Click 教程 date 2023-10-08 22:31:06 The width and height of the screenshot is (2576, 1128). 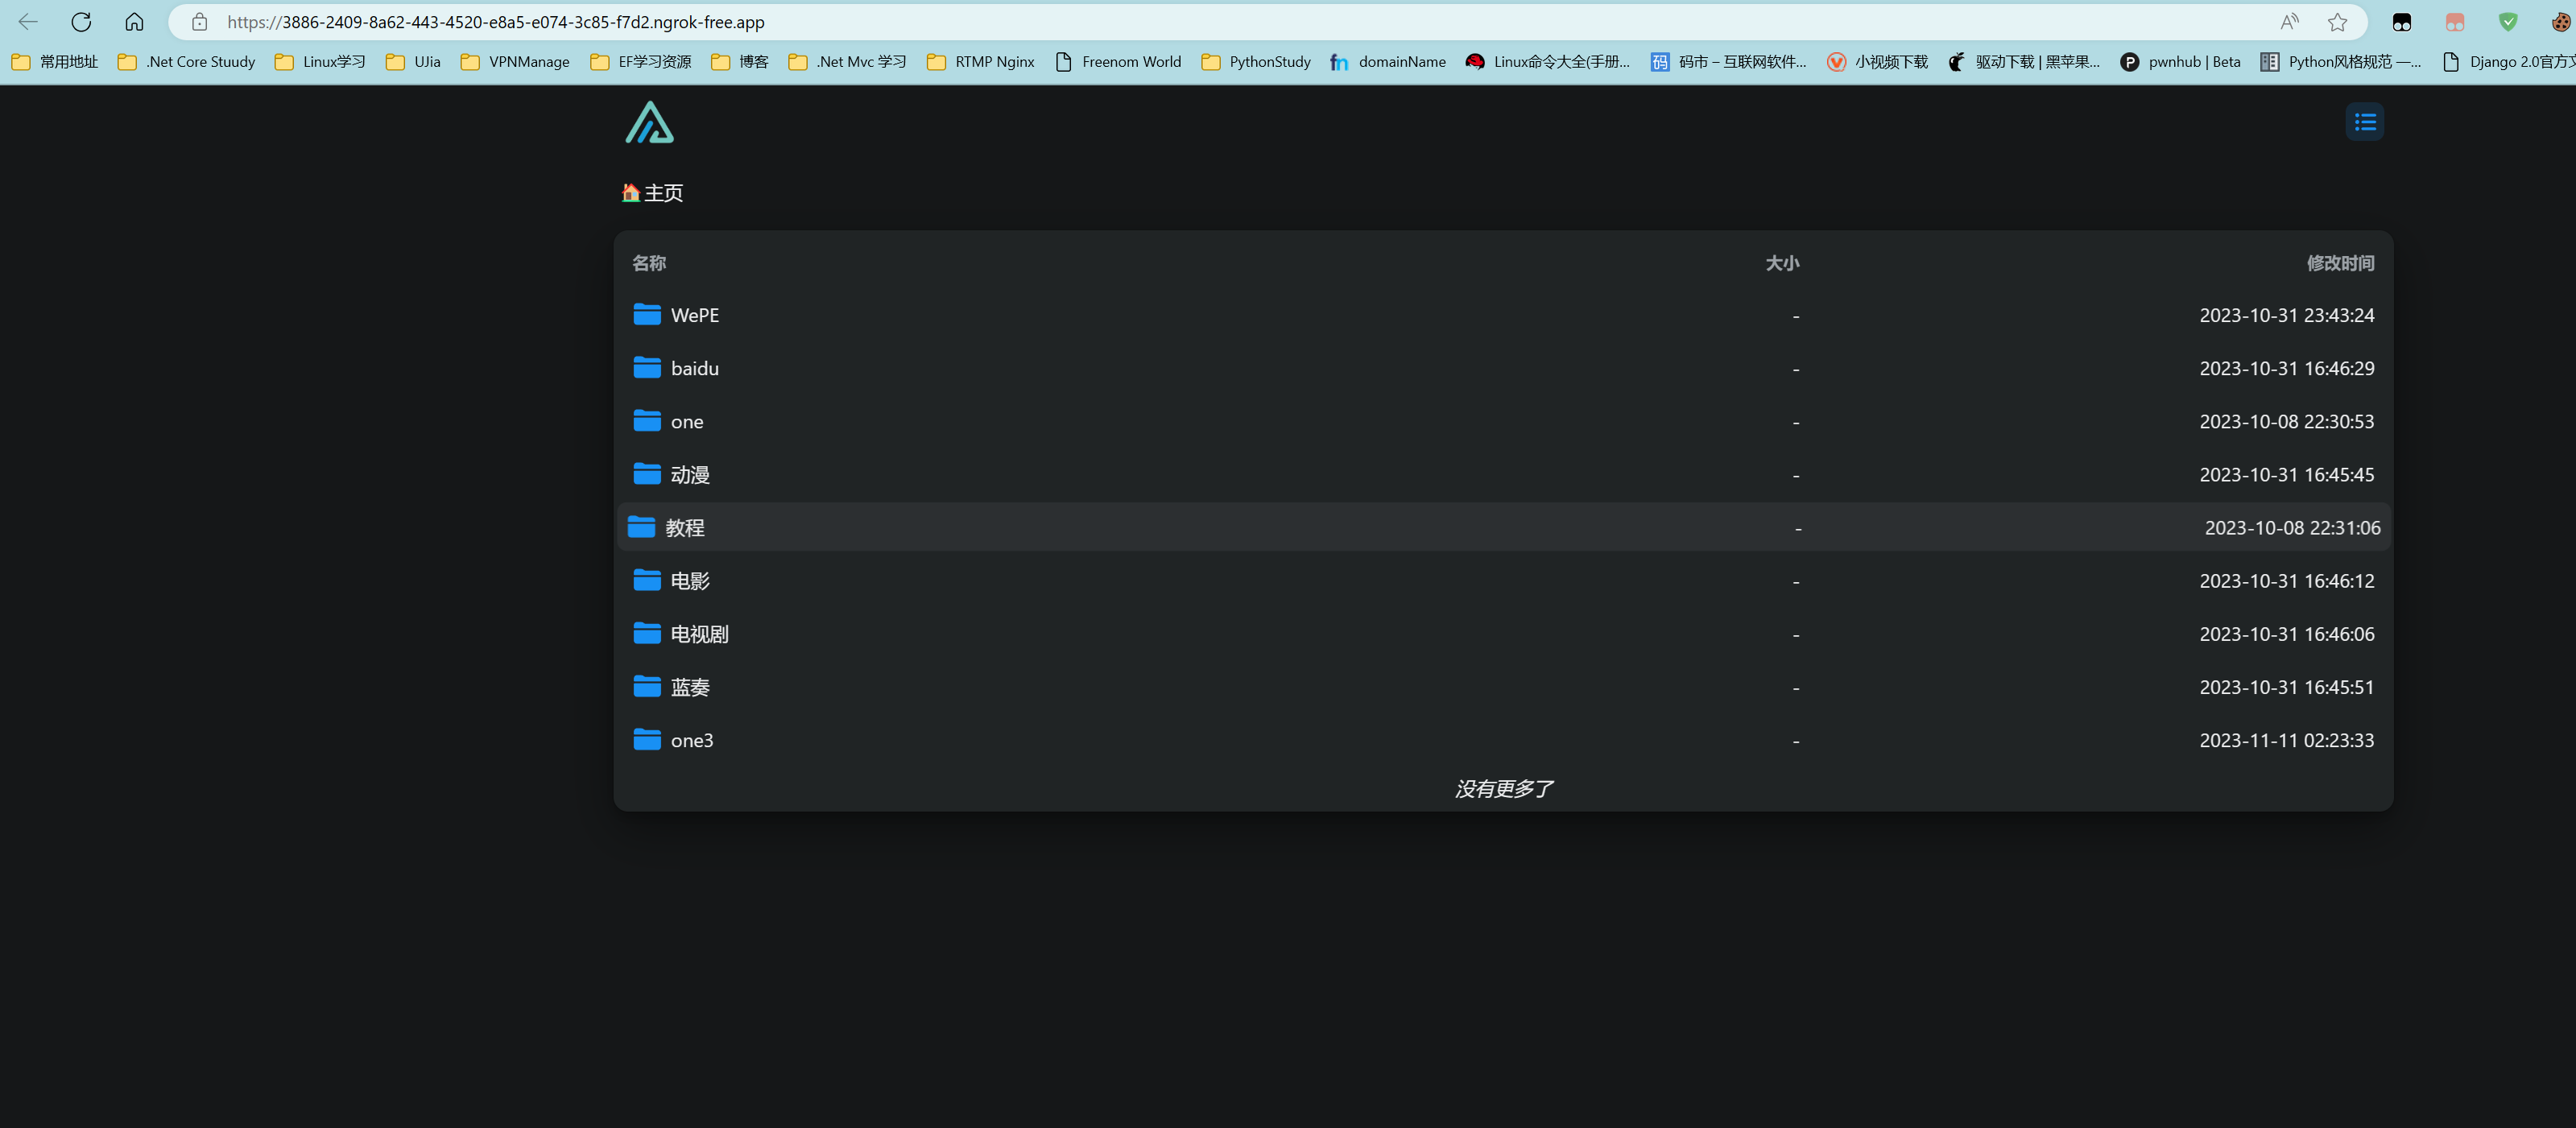tap(2292, 527)
